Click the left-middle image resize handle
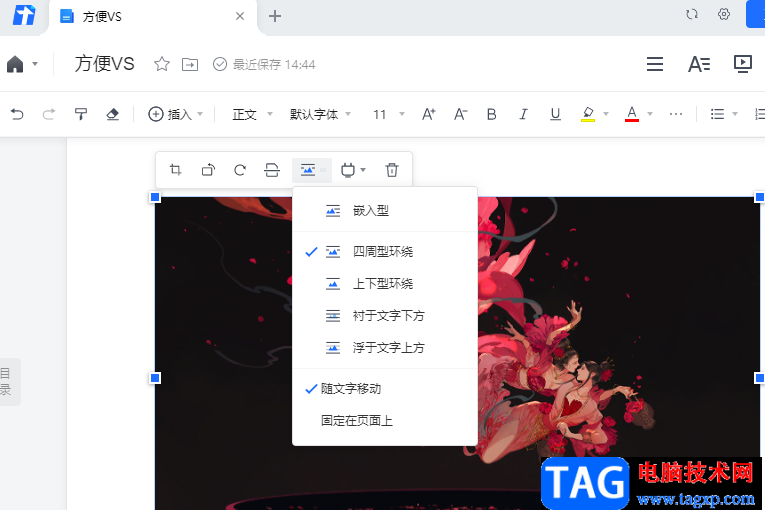The height and width of the screenshot is (510, 765). point(155,378)
